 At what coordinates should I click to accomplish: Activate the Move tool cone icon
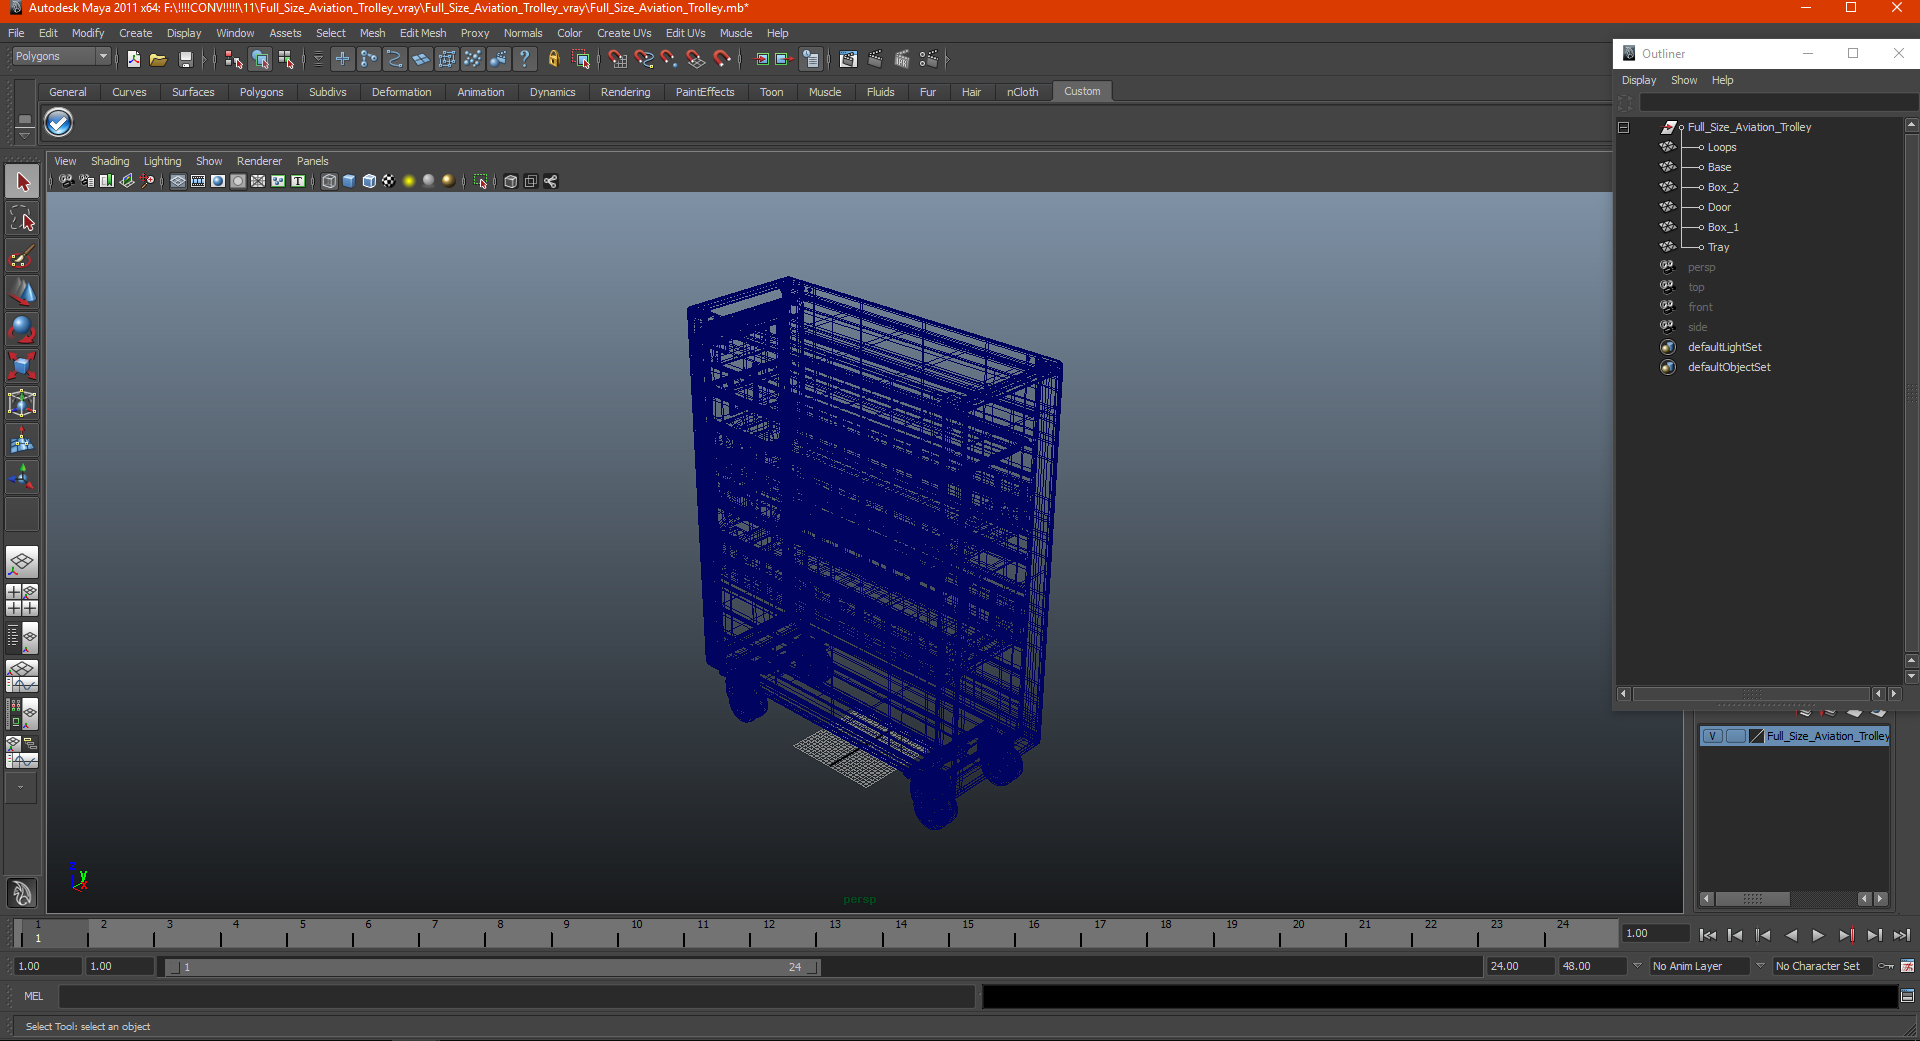22,292
